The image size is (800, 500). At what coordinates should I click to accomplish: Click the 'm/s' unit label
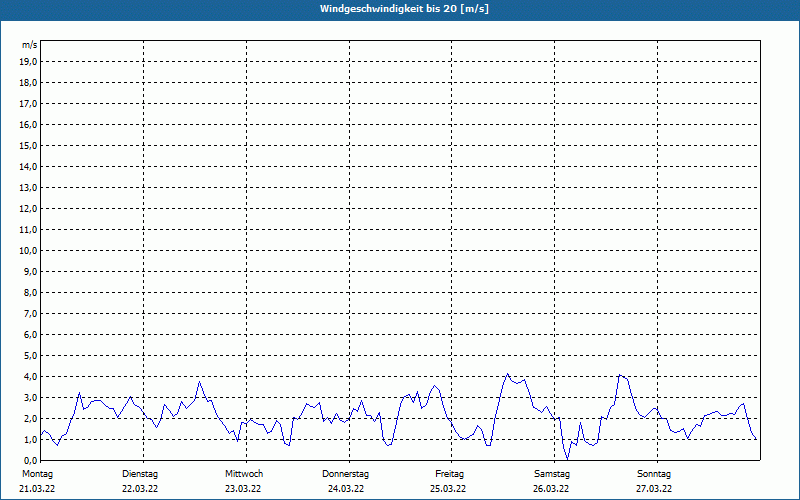pyautogui.click(x=30, y=45)
